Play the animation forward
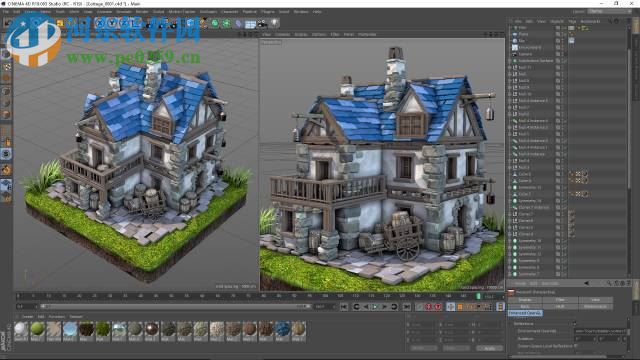 [x=376, y=307]
